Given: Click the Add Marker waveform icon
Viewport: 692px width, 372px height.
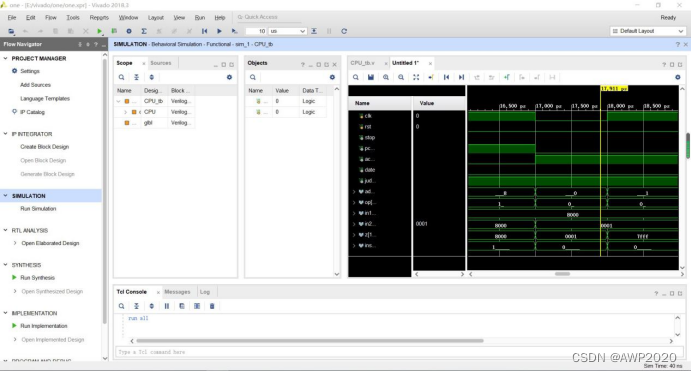Looking at the screenshot, I should click(507, 77).
